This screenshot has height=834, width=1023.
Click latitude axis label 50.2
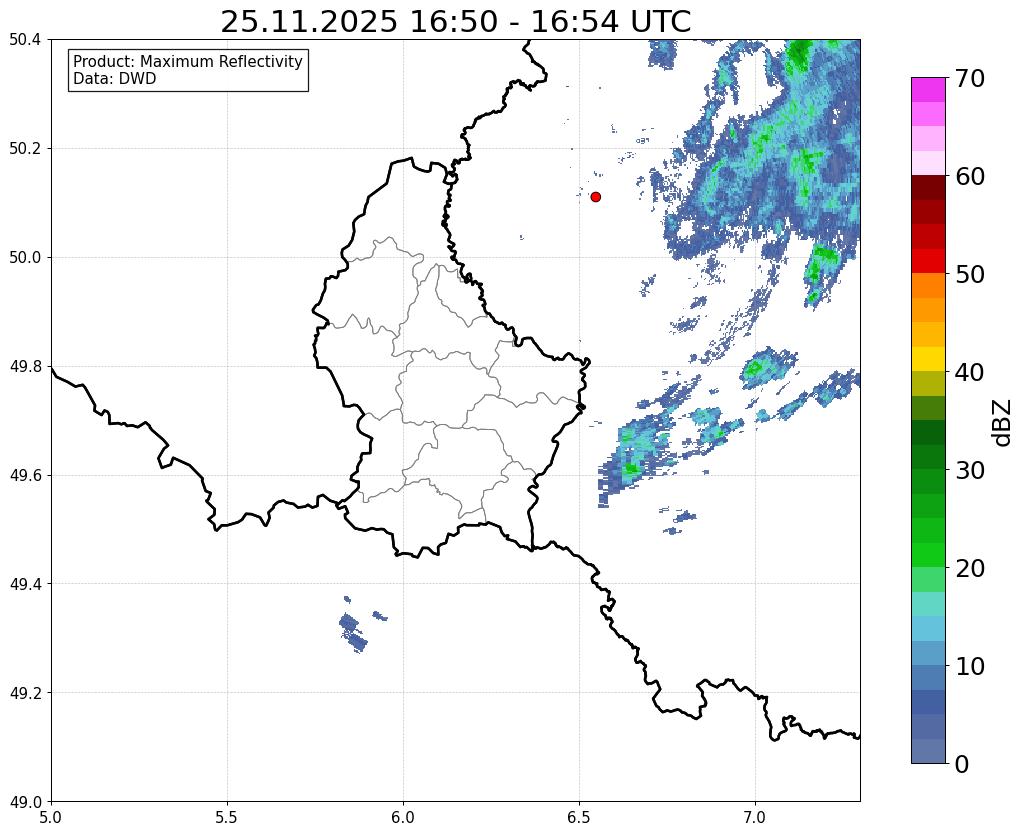(x=25, y=149)
